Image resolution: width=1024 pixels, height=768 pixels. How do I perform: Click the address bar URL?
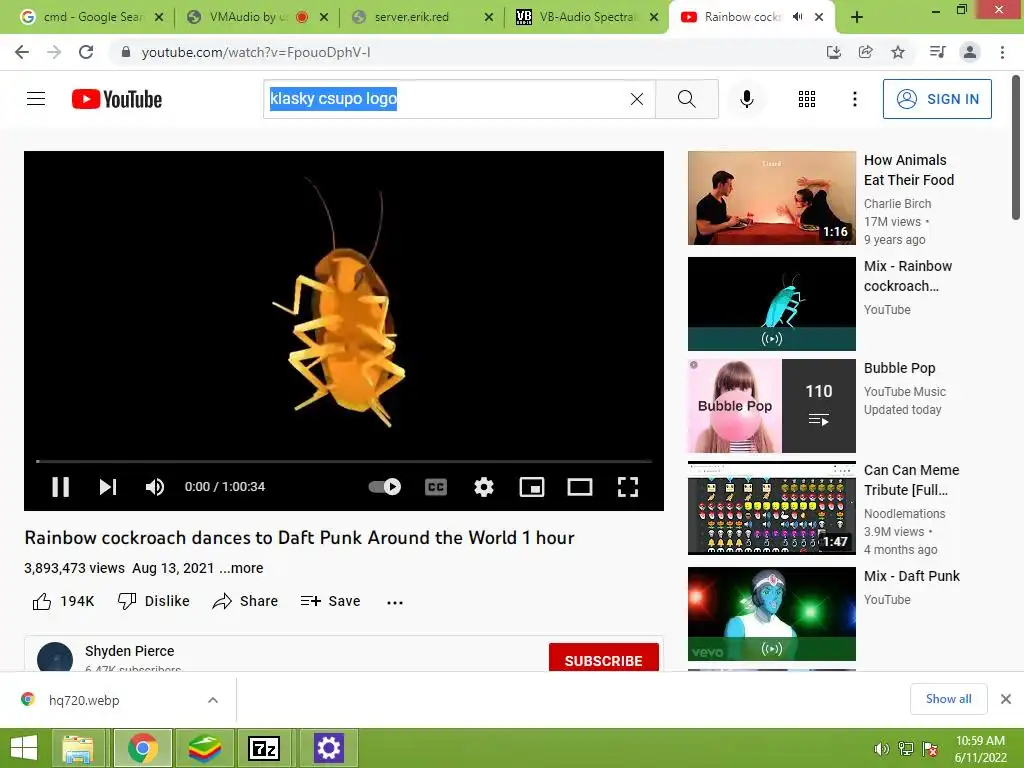(255, 52)
